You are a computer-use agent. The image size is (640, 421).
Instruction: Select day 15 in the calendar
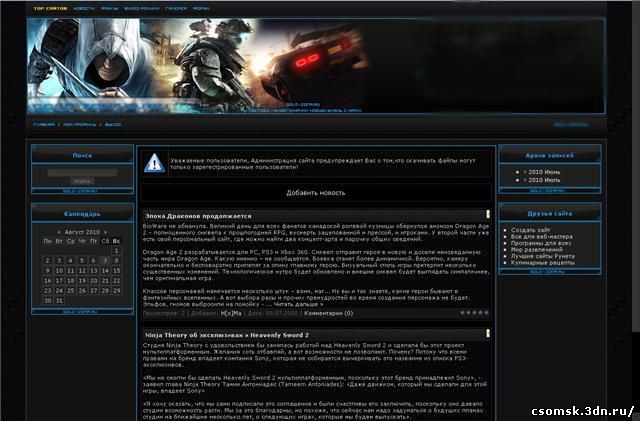(x=117, y=270)
